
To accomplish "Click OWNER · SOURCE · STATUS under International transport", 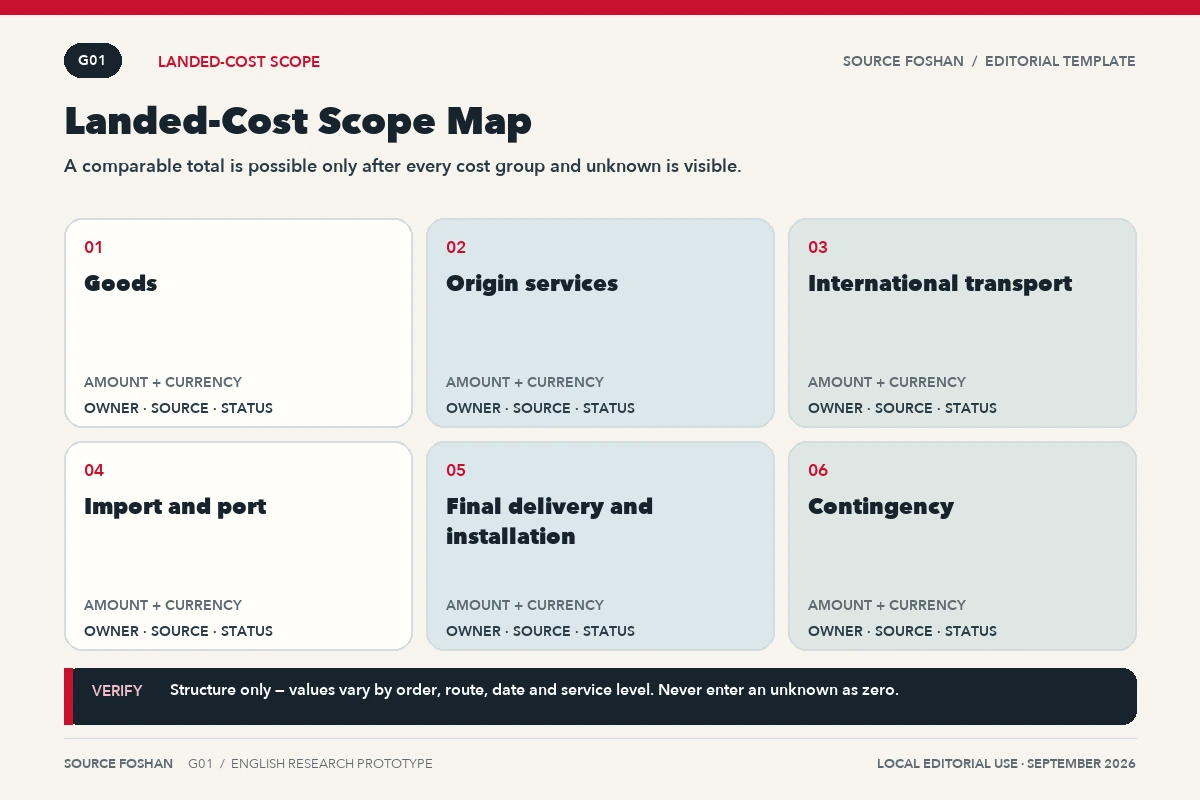I will tap(902, 408).
